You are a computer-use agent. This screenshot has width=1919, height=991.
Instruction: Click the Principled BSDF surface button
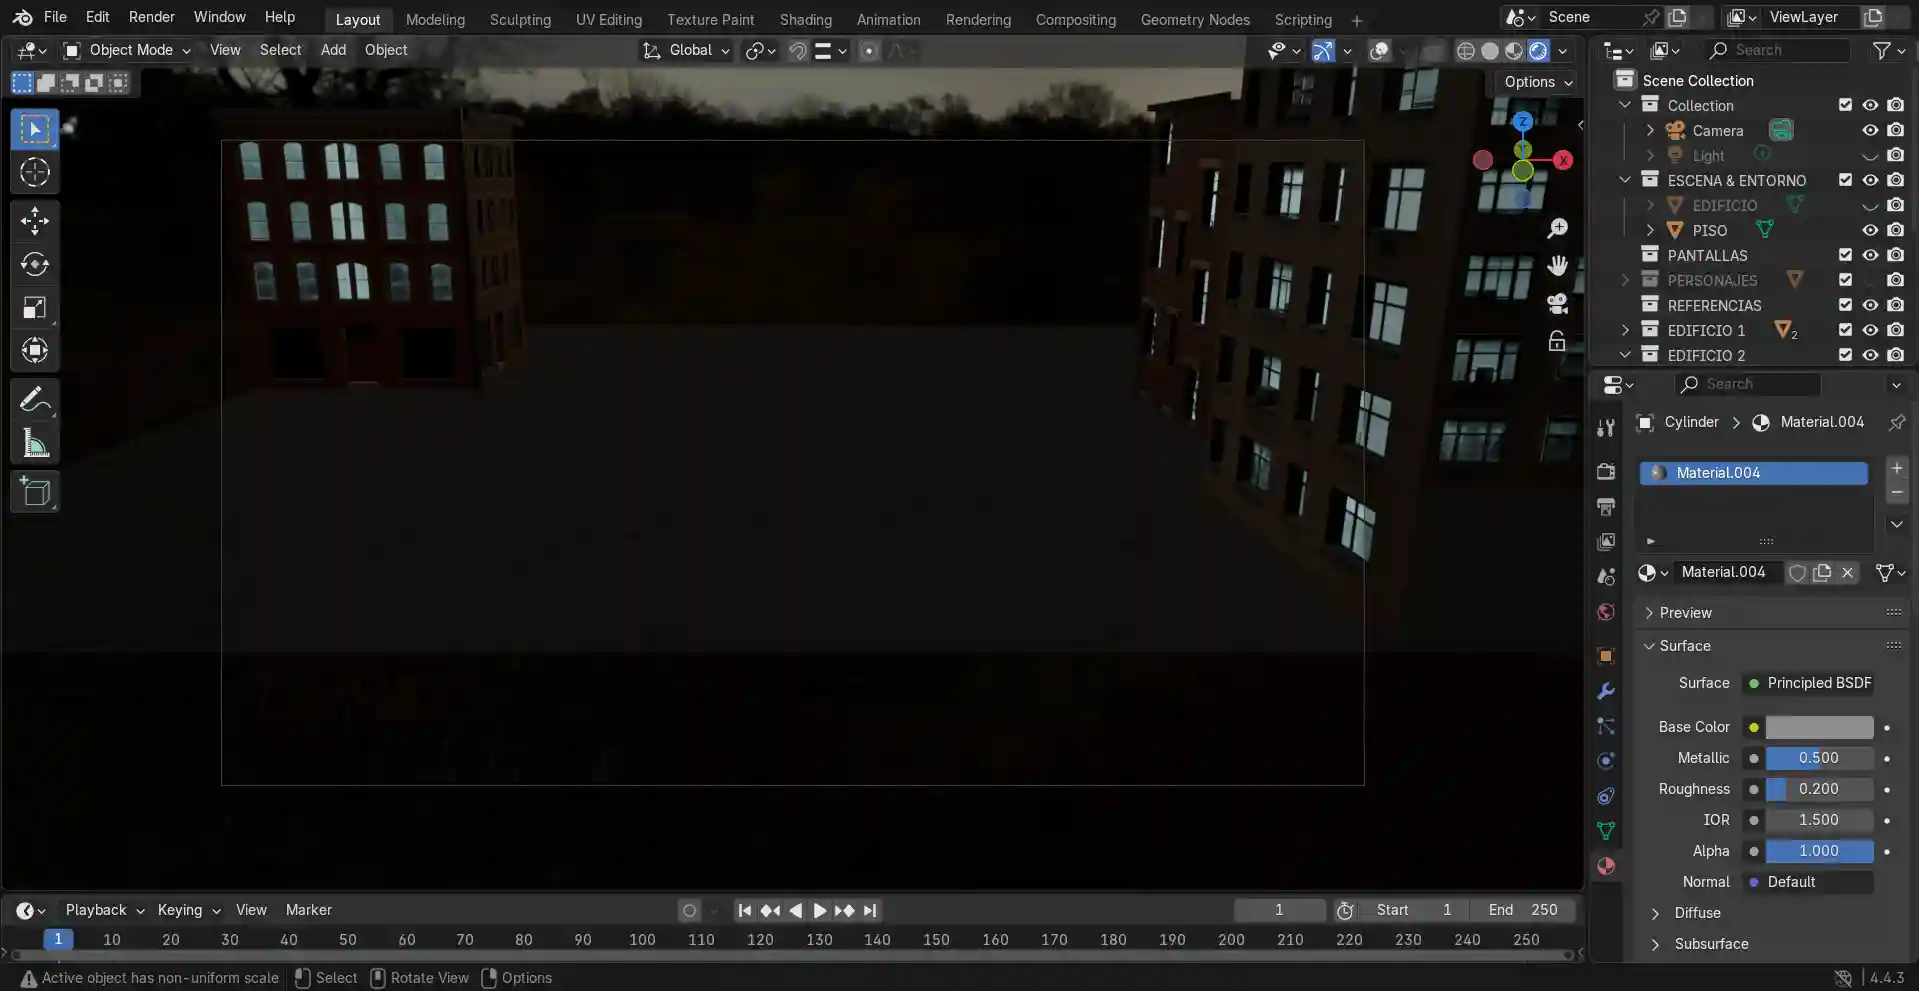[x=1808, y=683]
